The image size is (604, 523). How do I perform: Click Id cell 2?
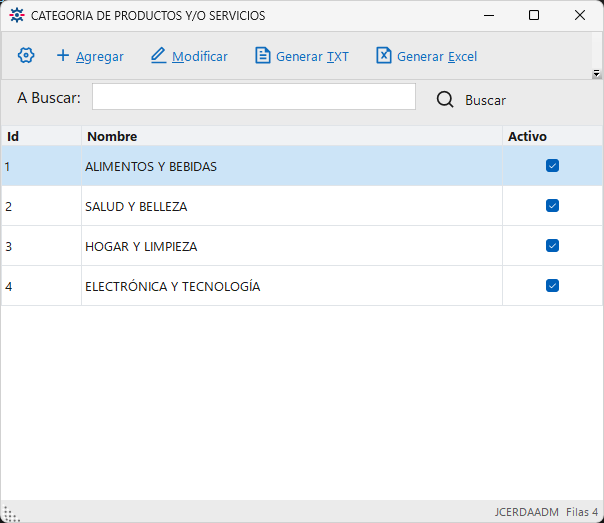41,206
